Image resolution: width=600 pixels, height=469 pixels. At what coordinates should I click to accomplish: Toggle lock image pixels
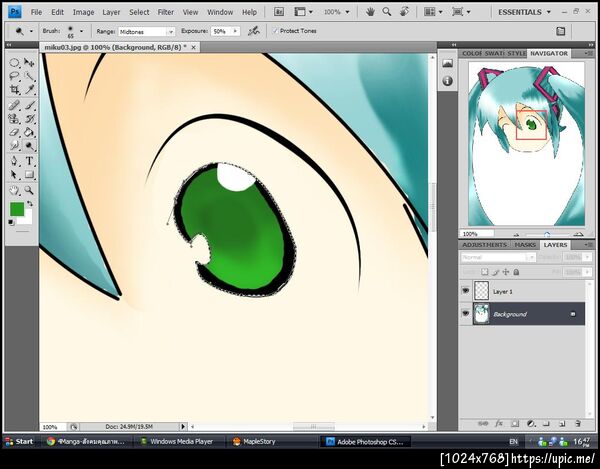[496, 272]
